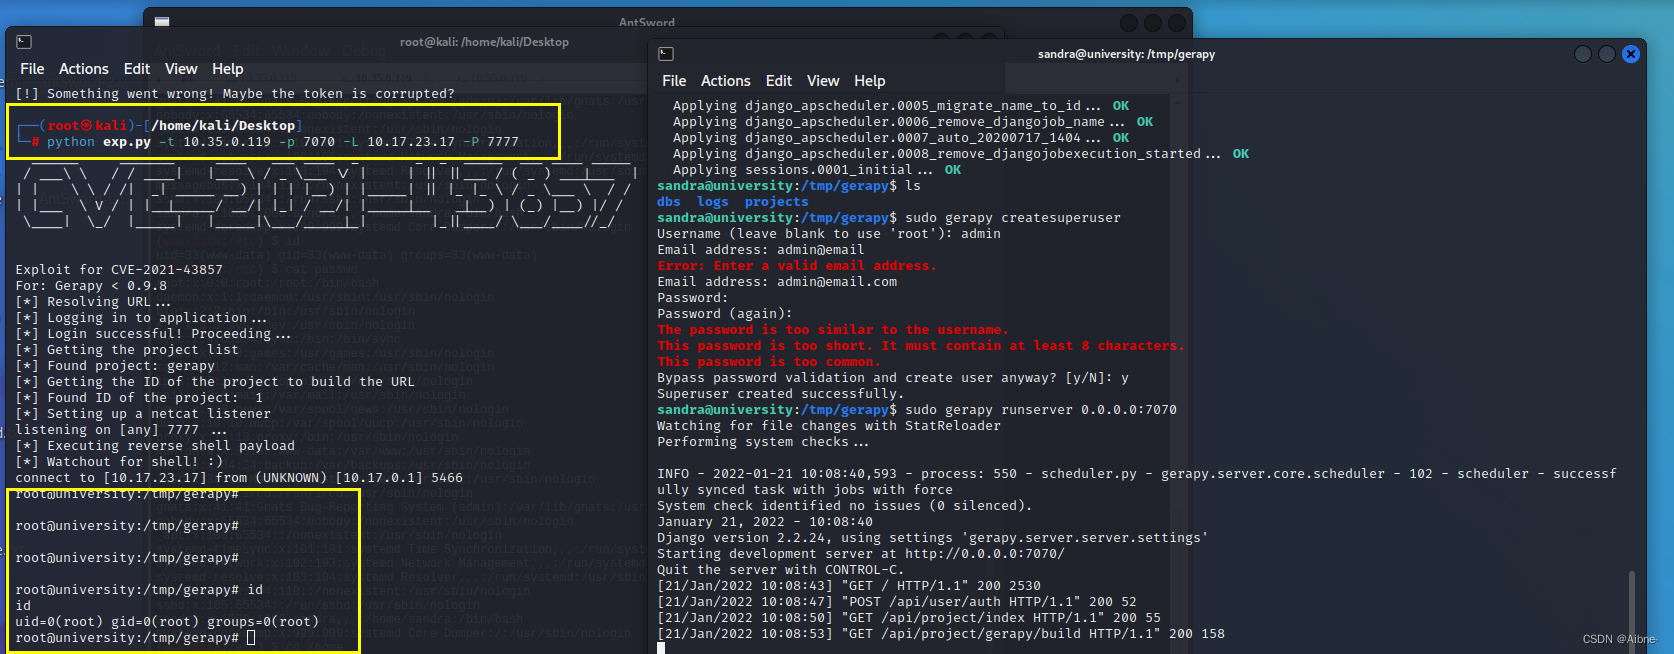Click 'Watching for file changes with StatReloader'
The image size is (1674, 654).
[x=829, y=426]
